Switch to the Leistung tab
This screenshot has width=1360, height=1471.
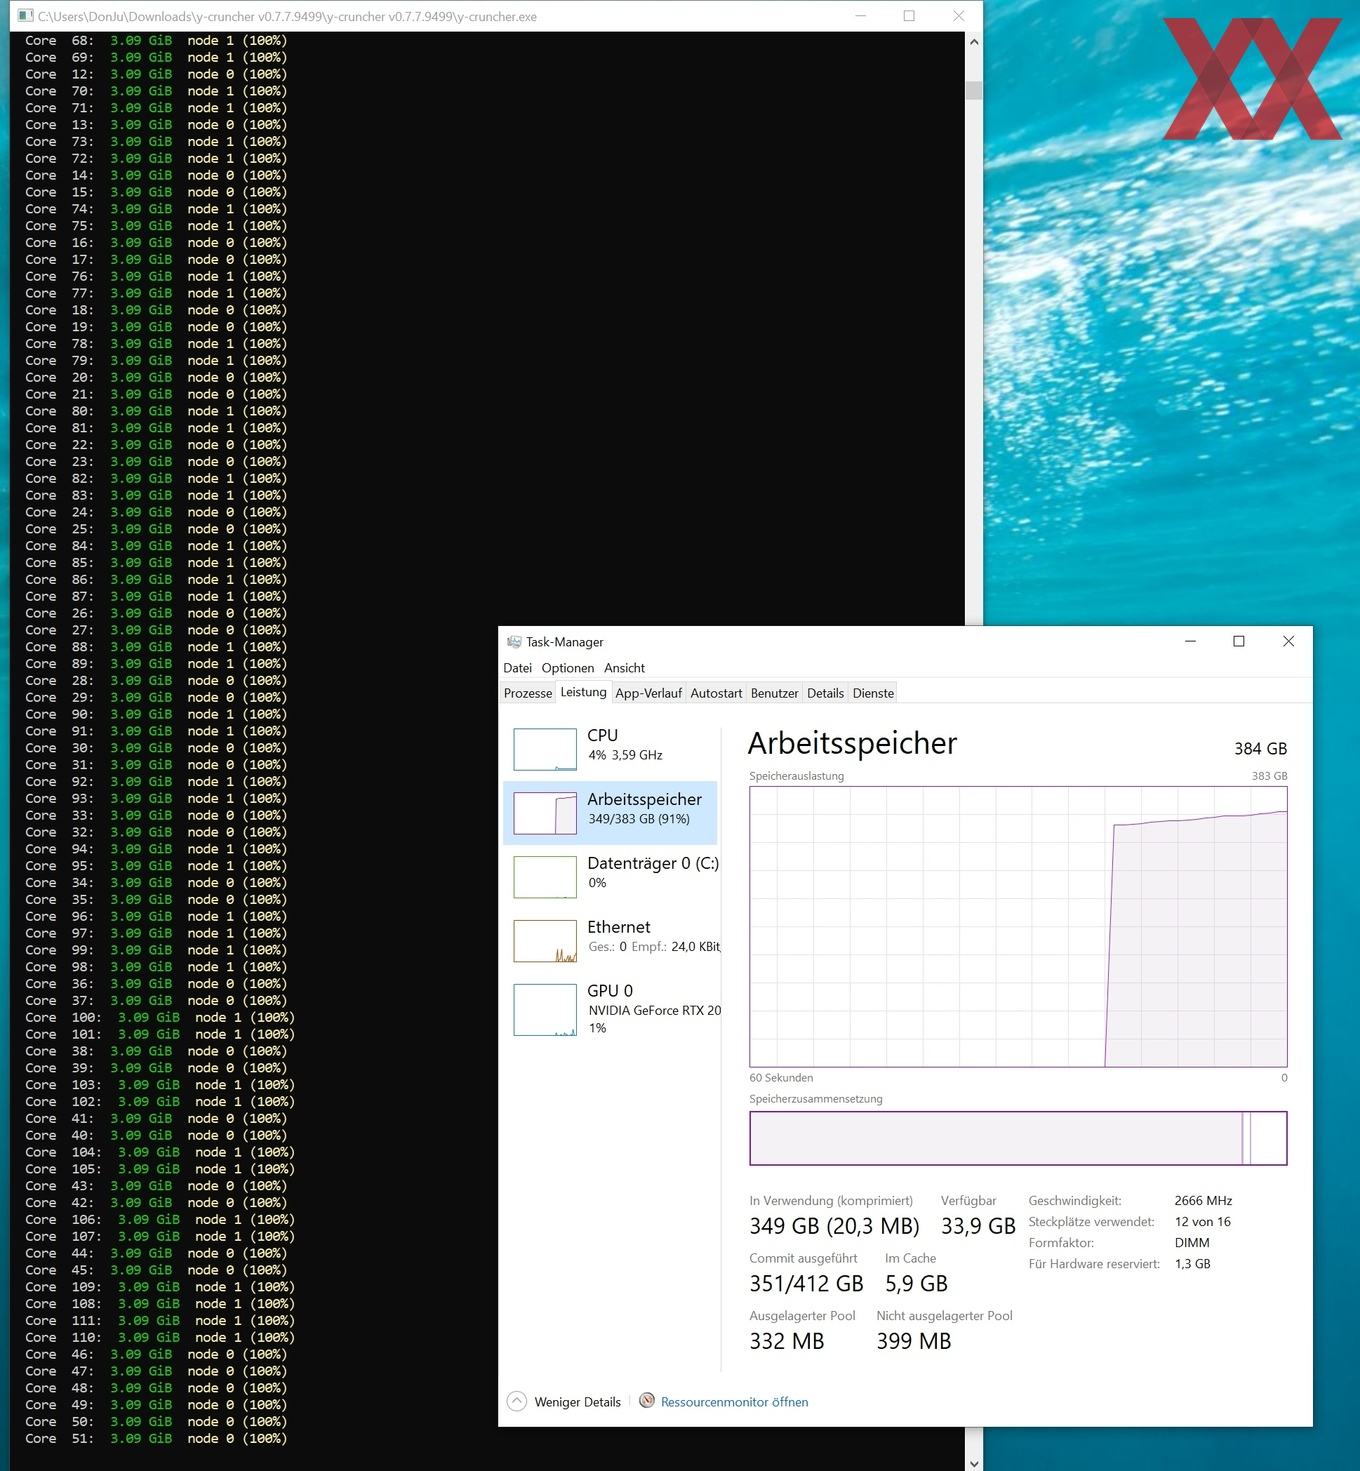point(583,692)
